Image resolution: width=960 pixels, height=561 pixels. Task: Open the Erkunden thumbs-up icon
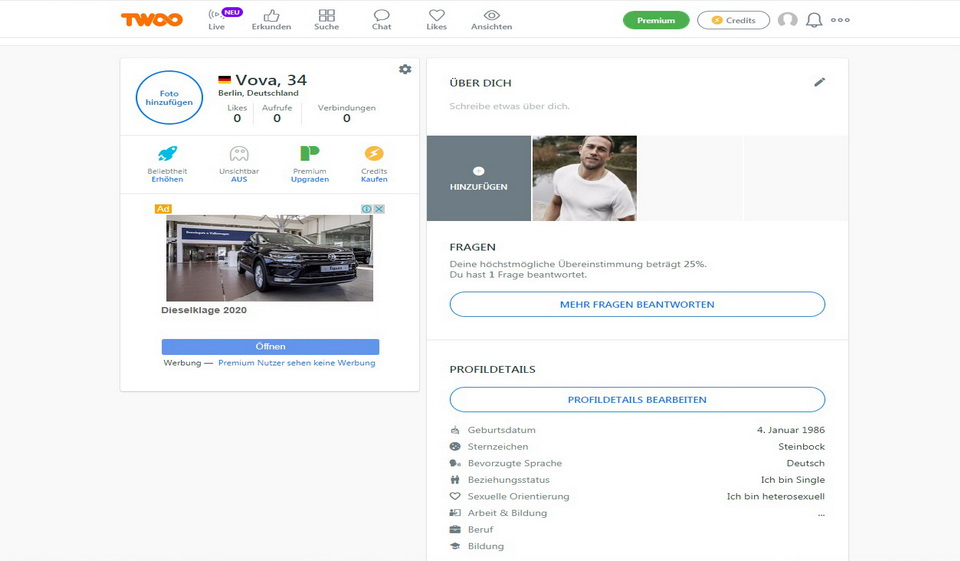(x=271, y=19)
